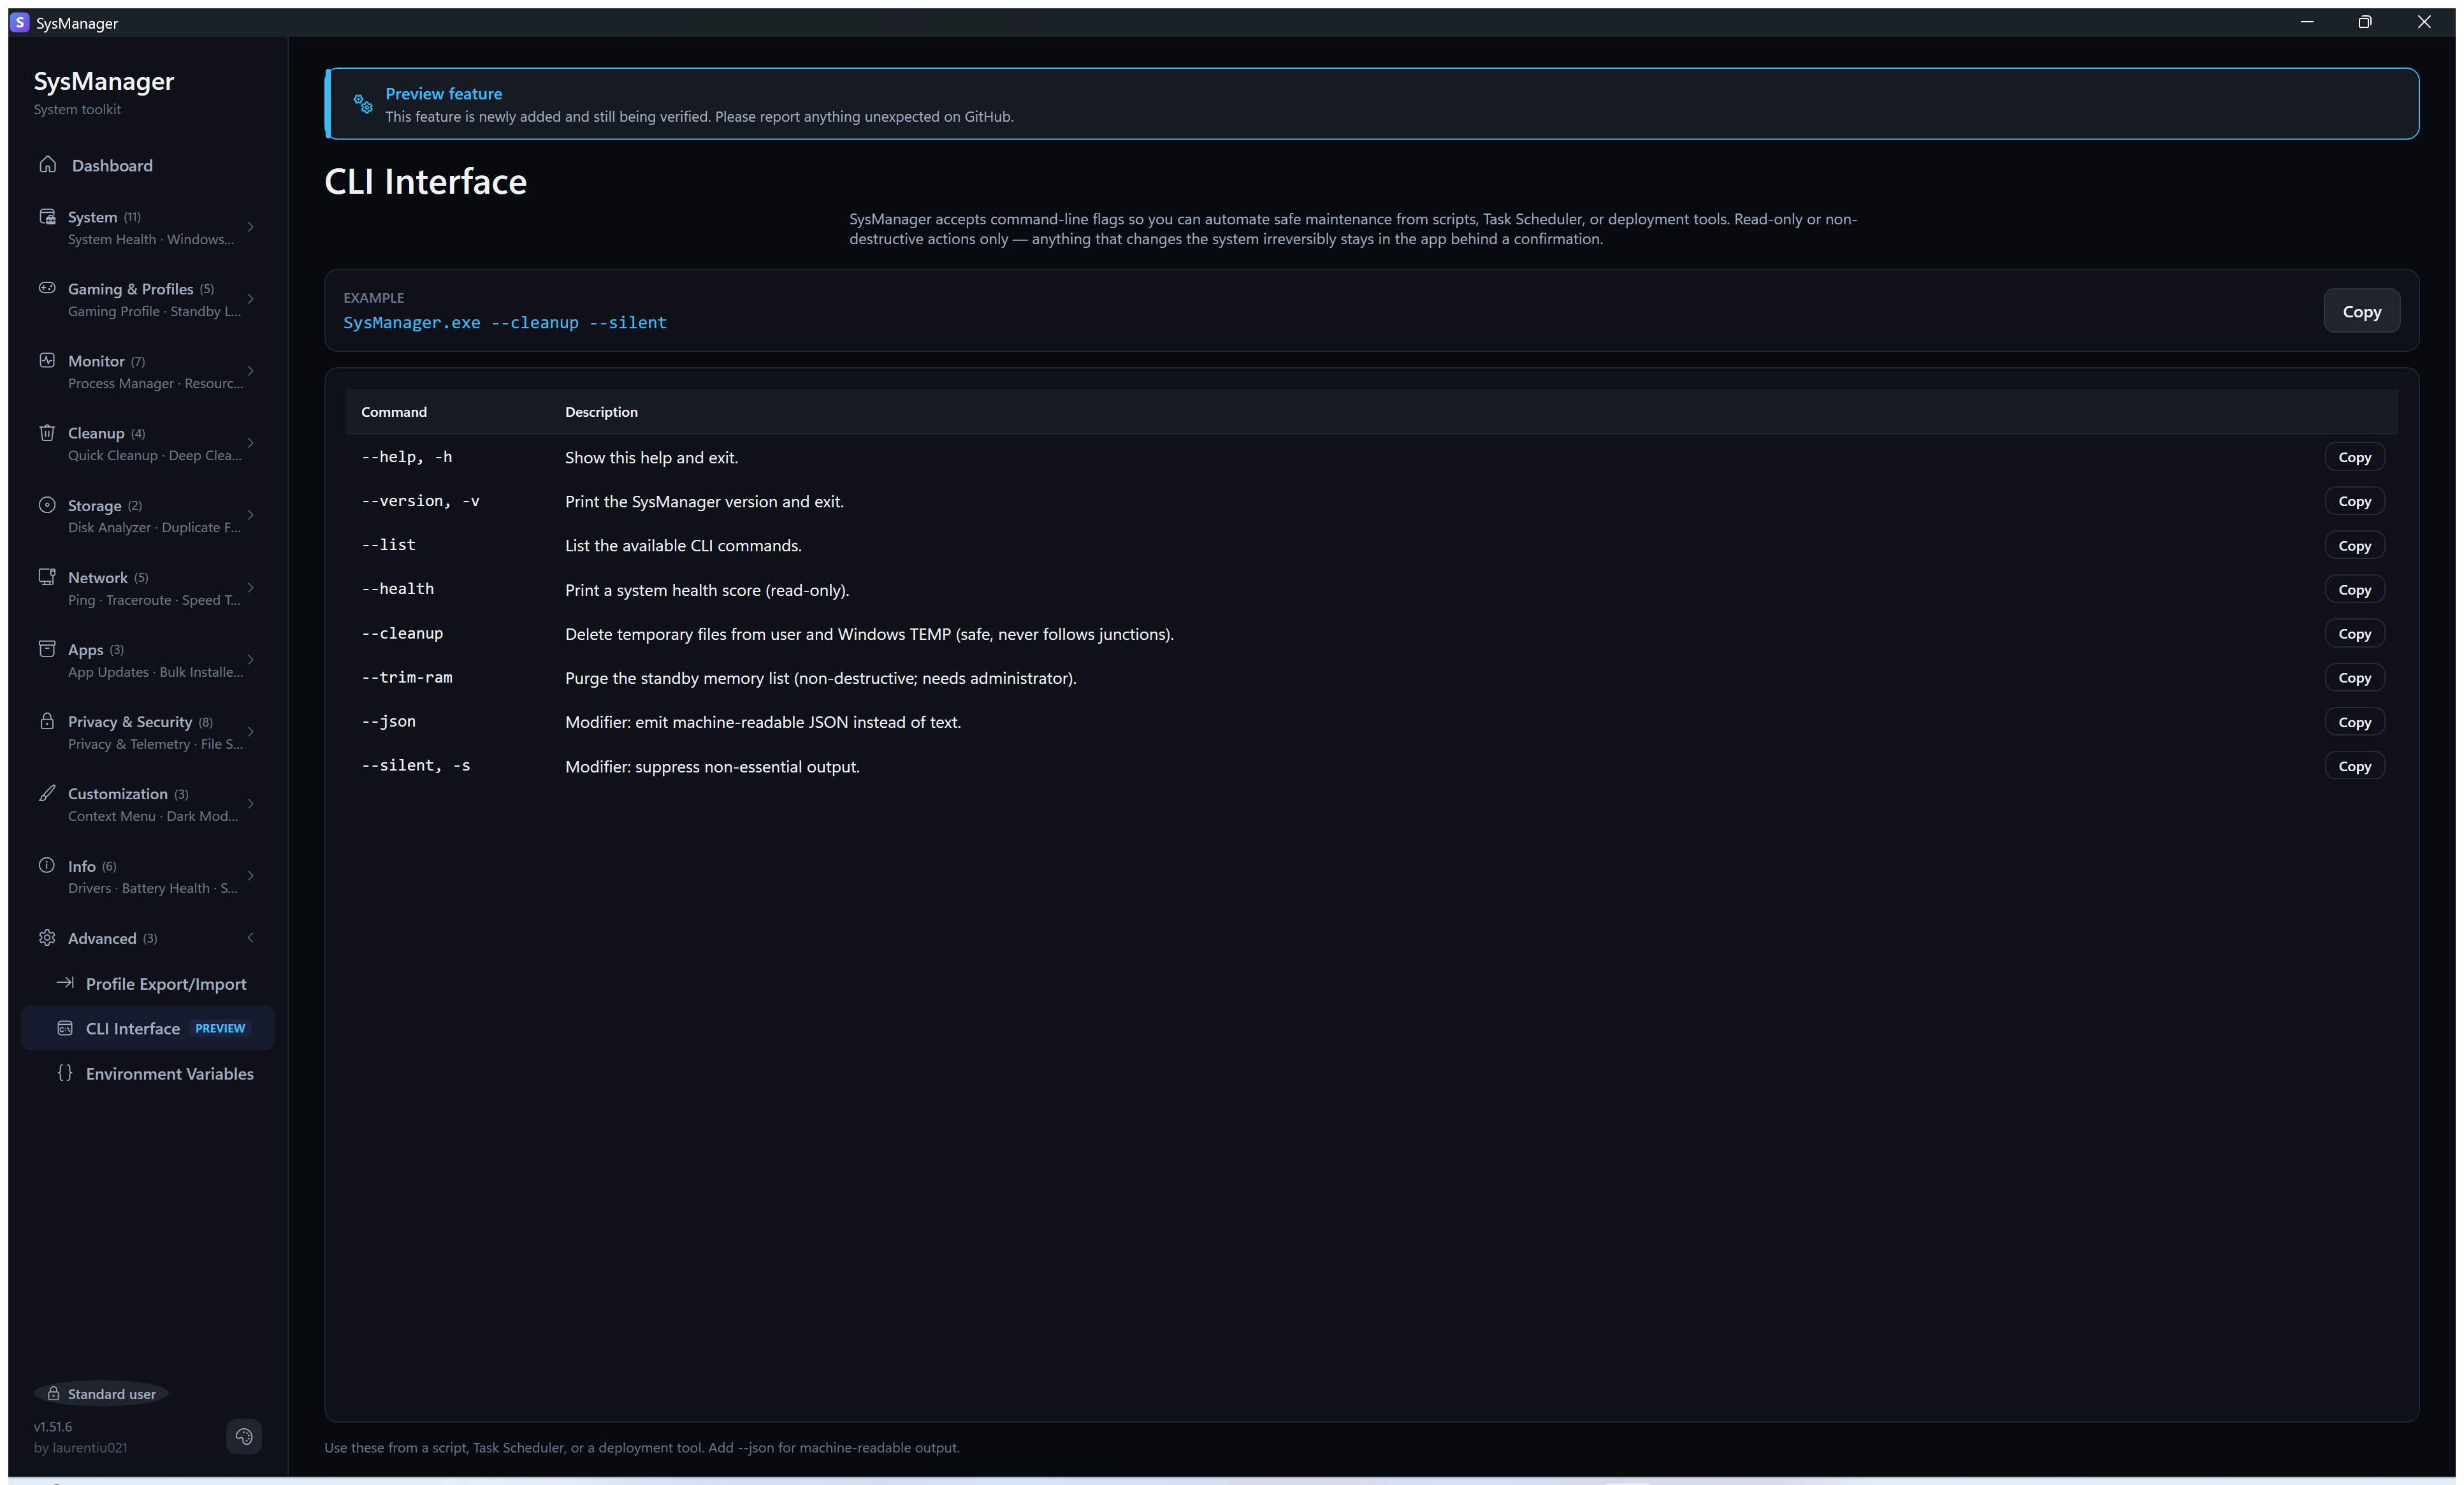This screenshot has width=2464, height=1485.
Task: Copy the --cleanup command
Action: click(2354, 634)
